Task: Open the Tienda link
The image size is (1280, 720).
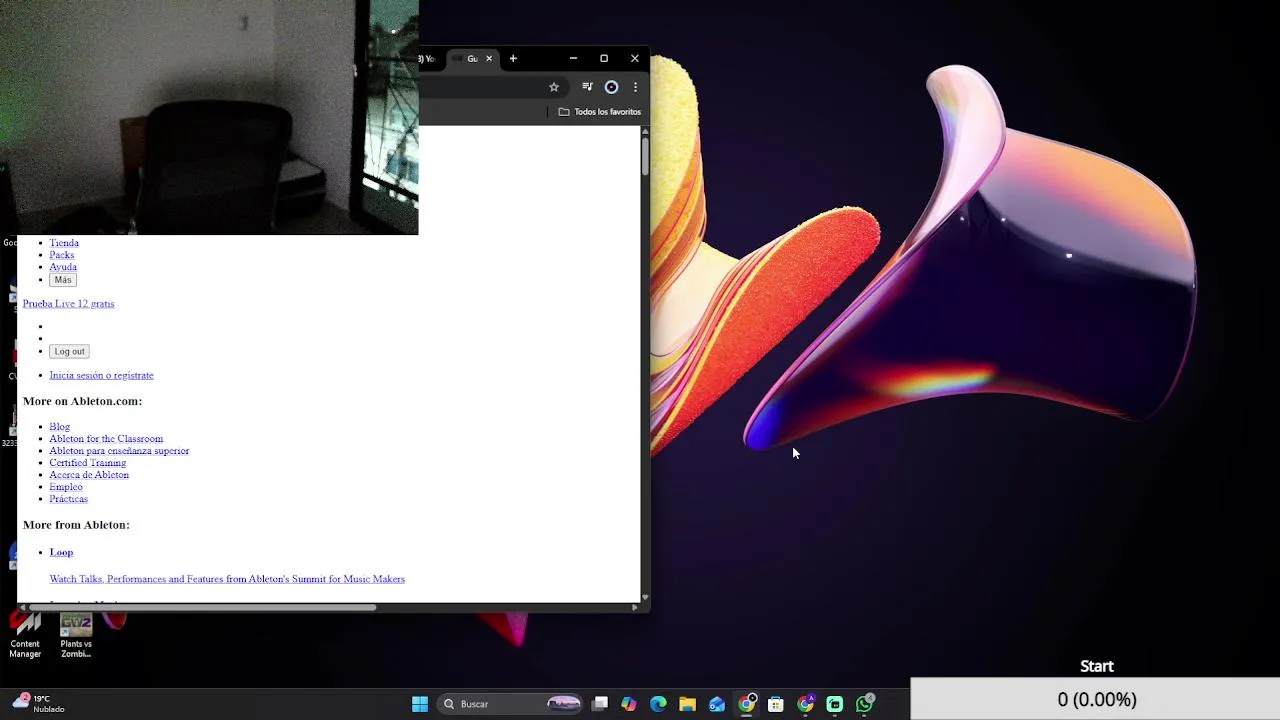Action: 64,243
